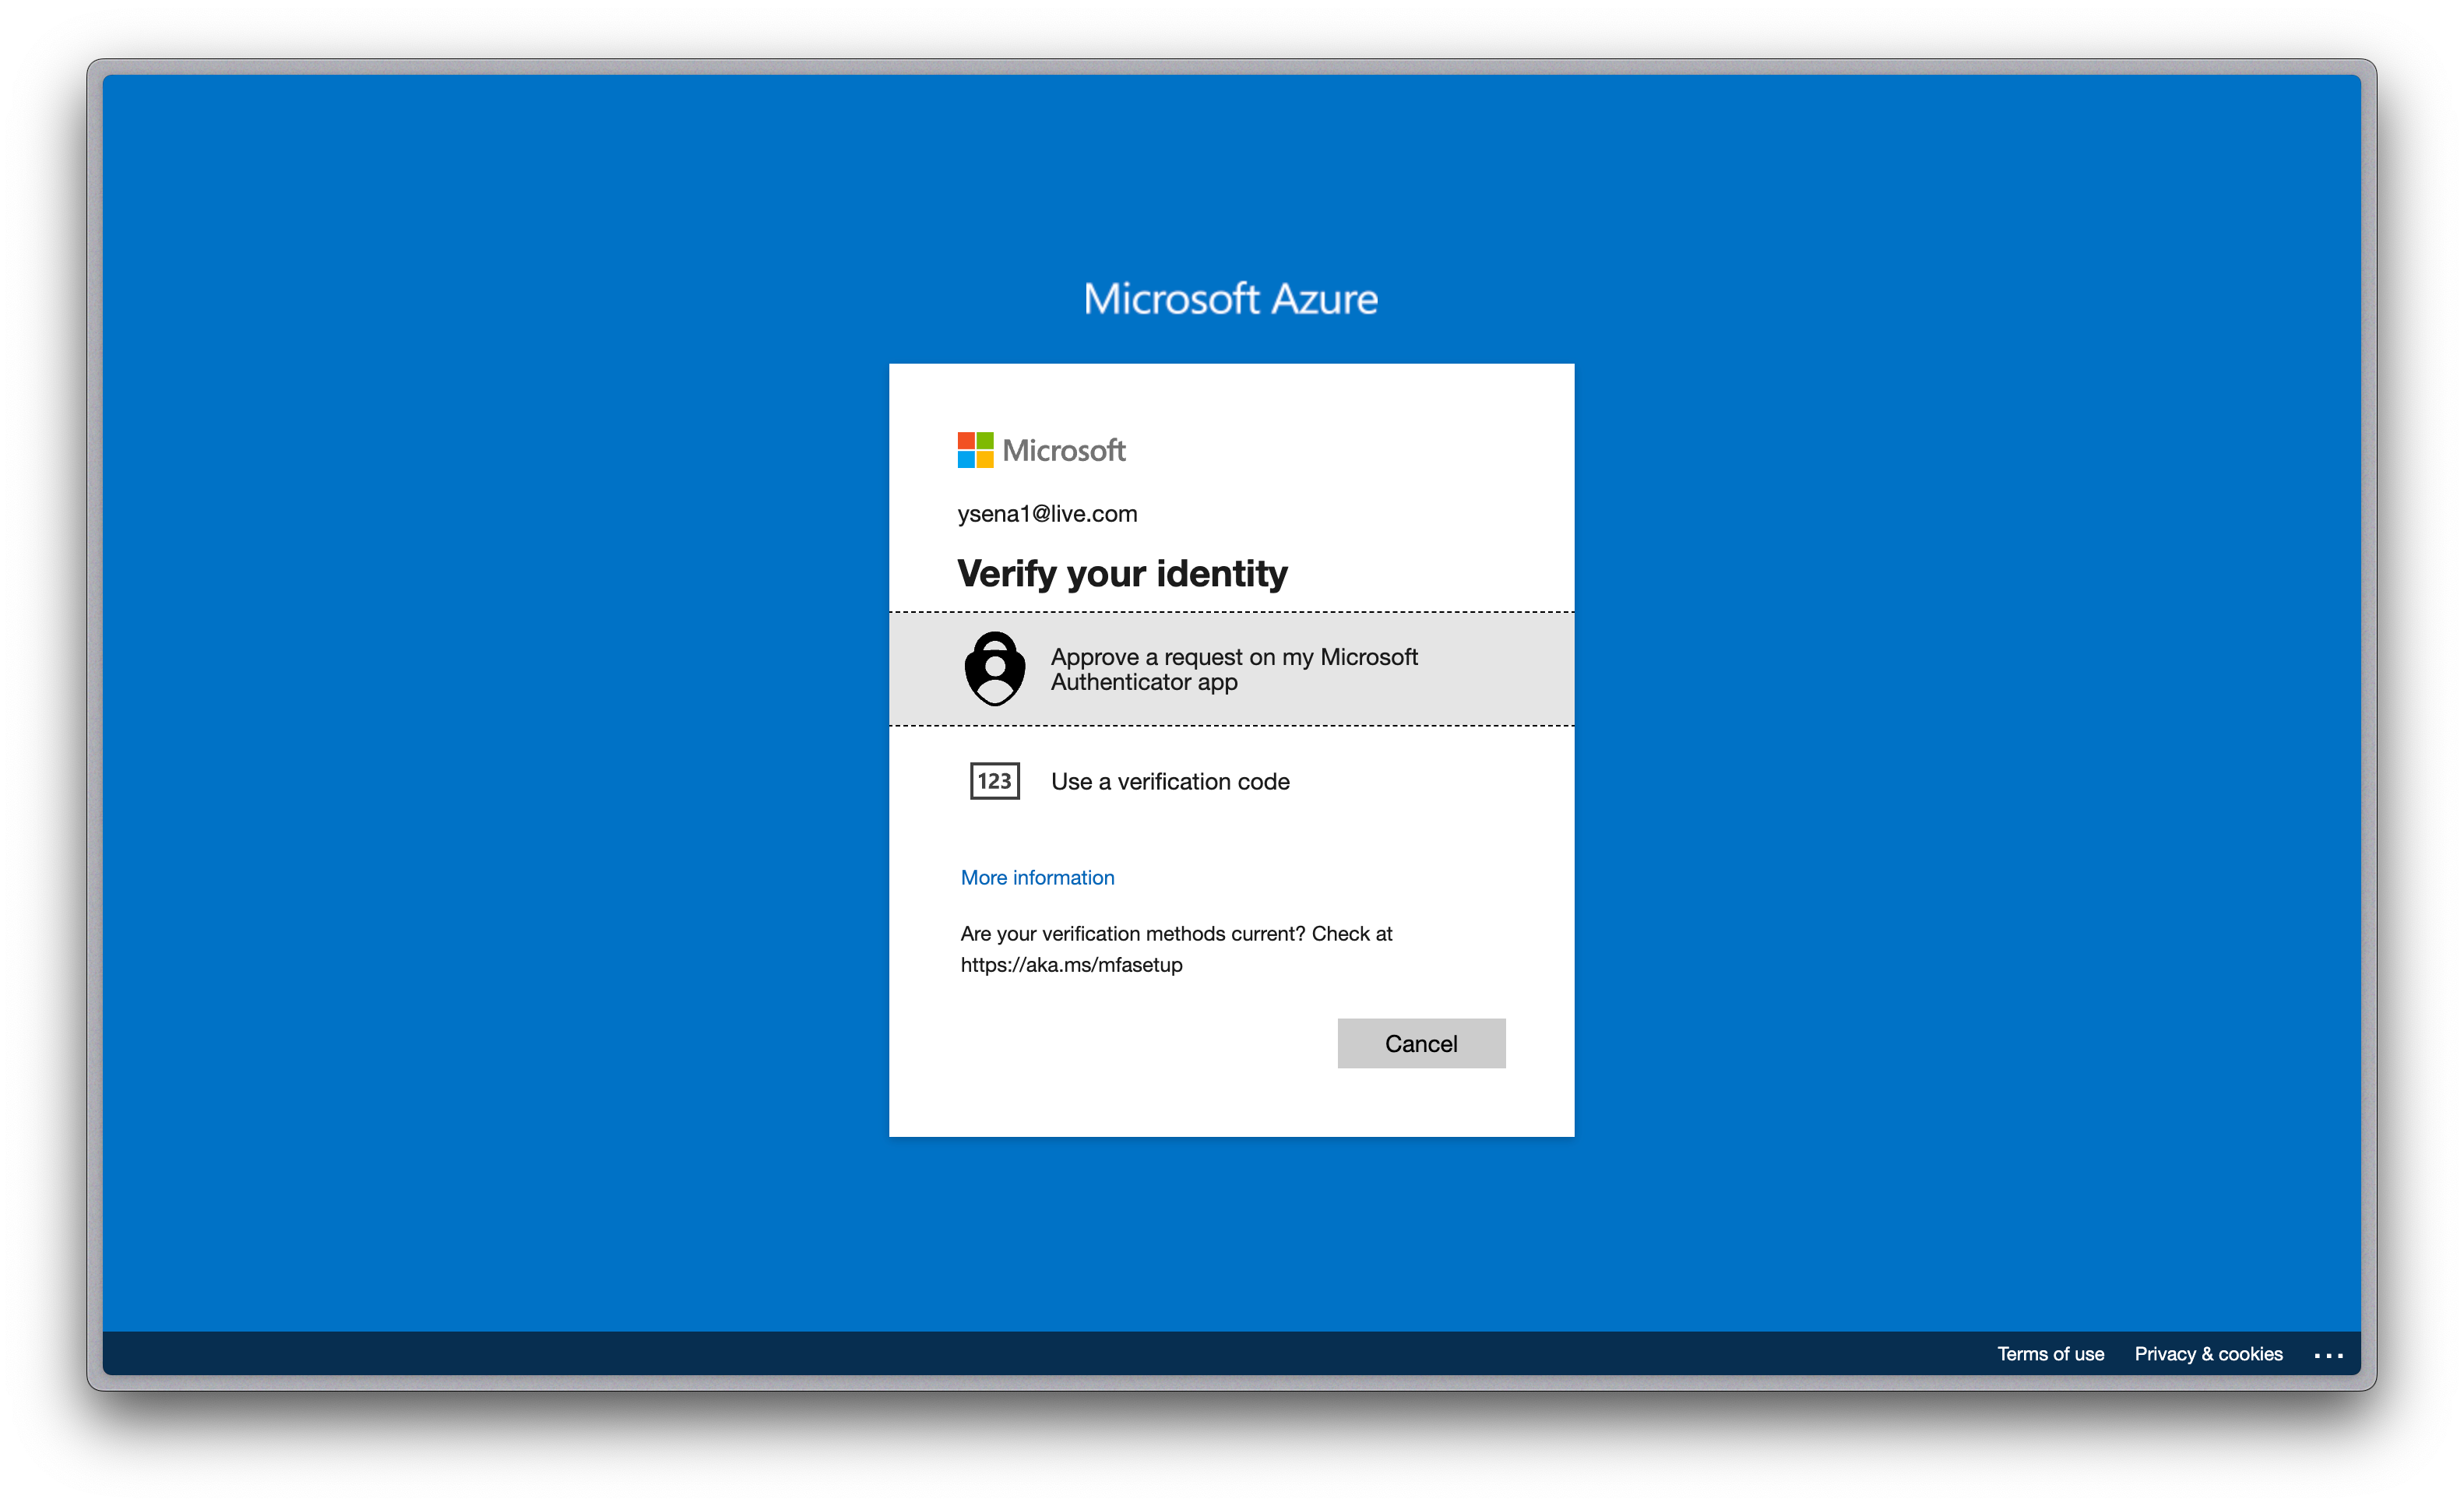The height and width of the screenshot is (1506, 2464).
Task: Open Privacy & cookies link
Action: [x=2208, y=1354]
